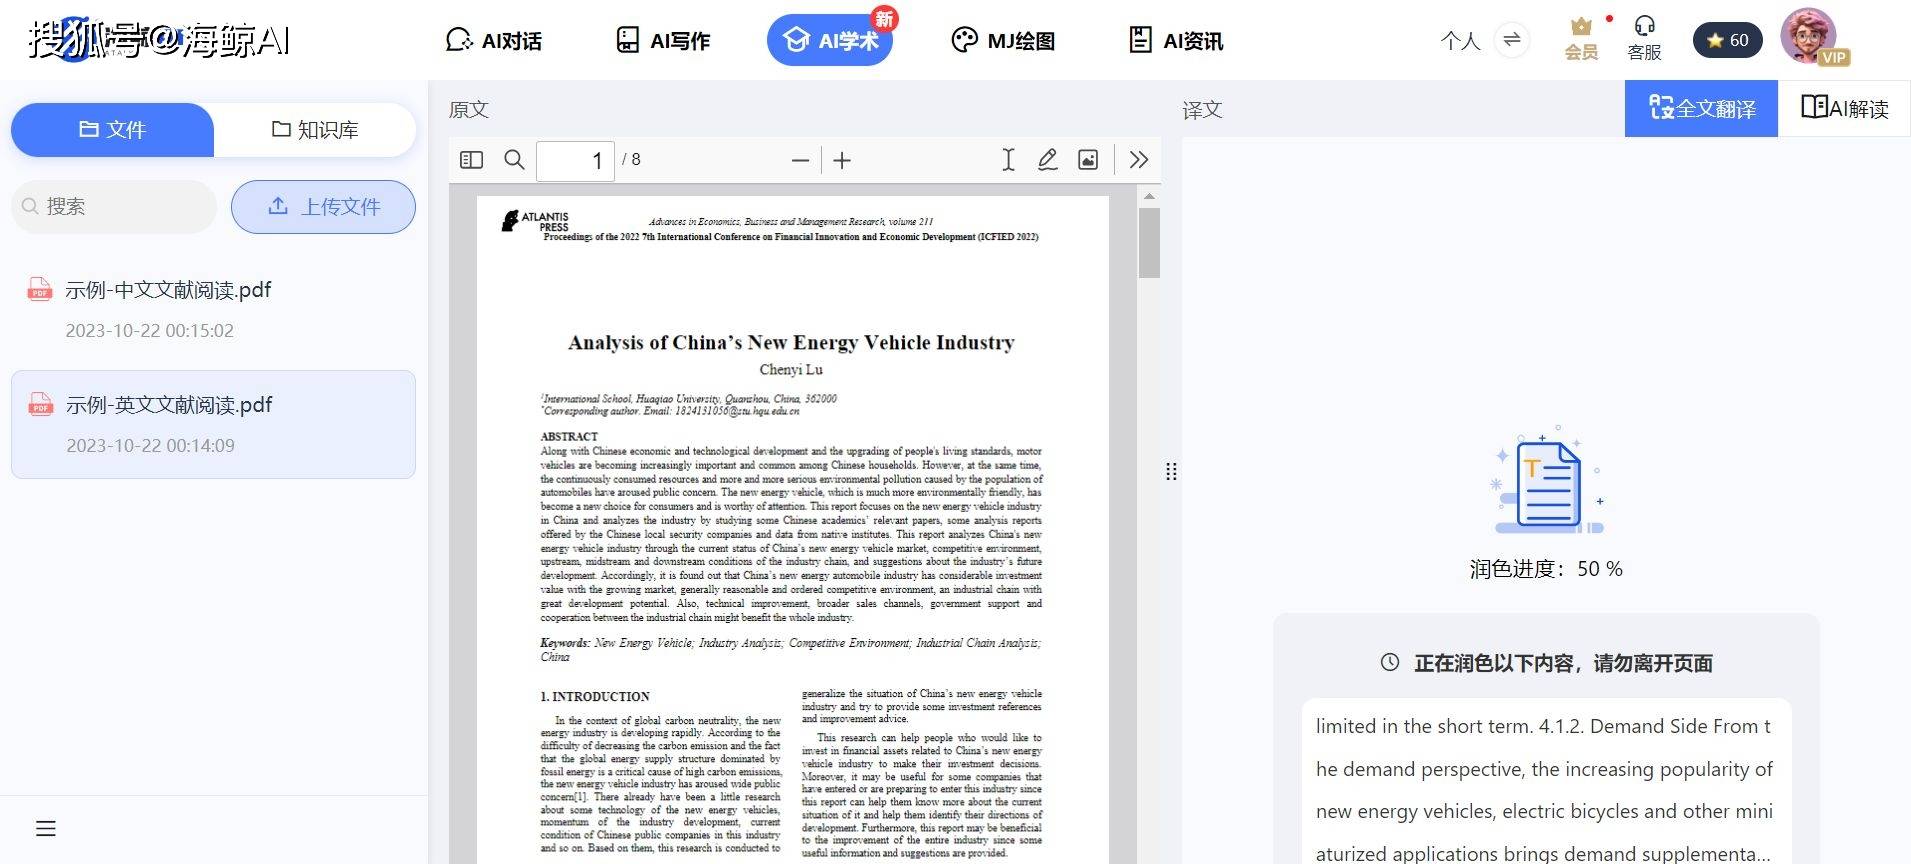Click the timestamp 2023-10-22 00:15:02
Screen dimensions: 1911x864
coord(150,331)
